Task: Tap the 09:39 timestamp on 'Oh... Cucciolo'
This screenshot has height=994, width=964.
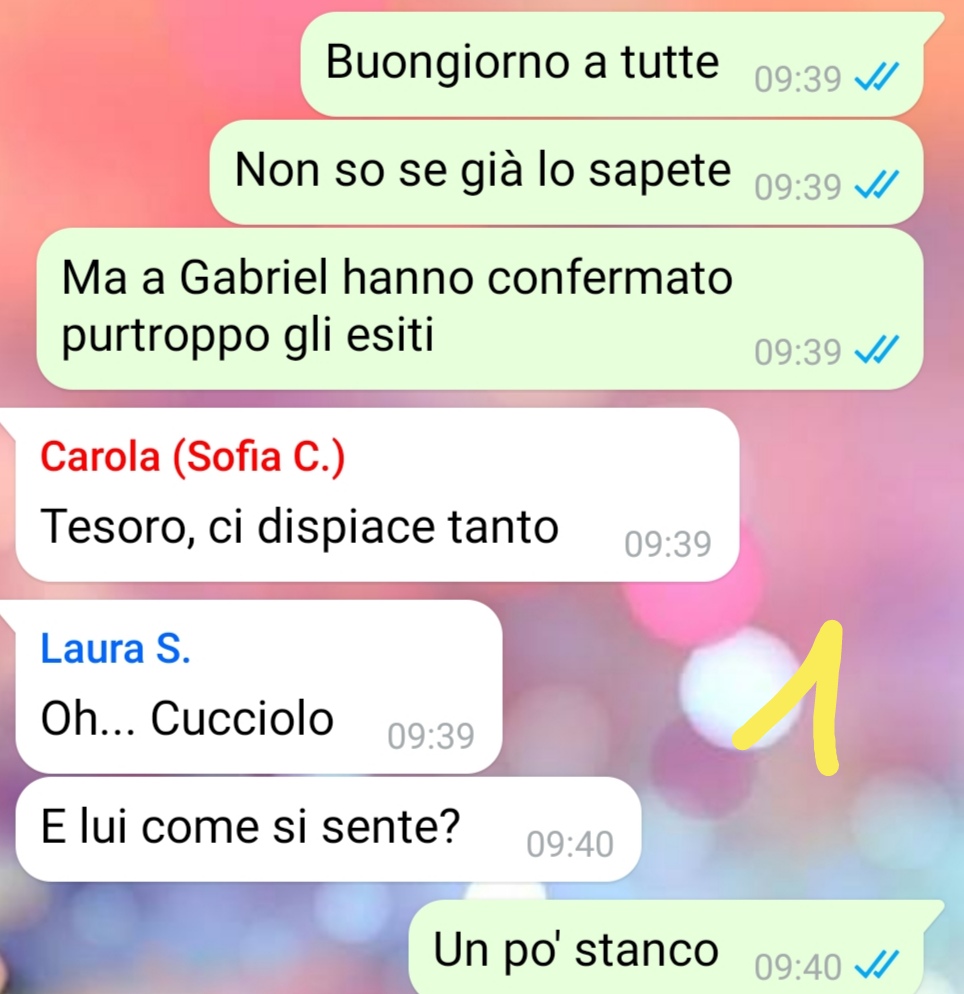Action: (x=431, y=736)
